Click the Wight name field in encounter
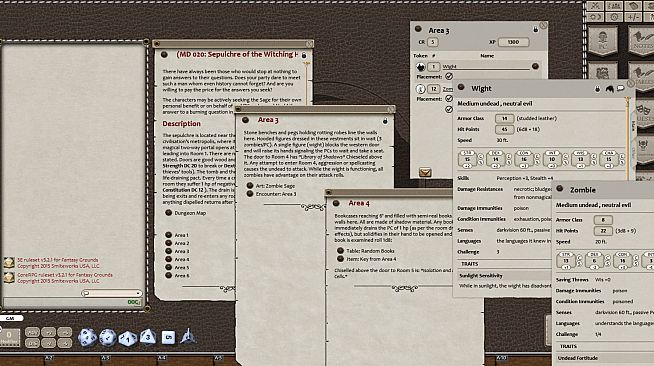654x366 pixels. point(486,67)
